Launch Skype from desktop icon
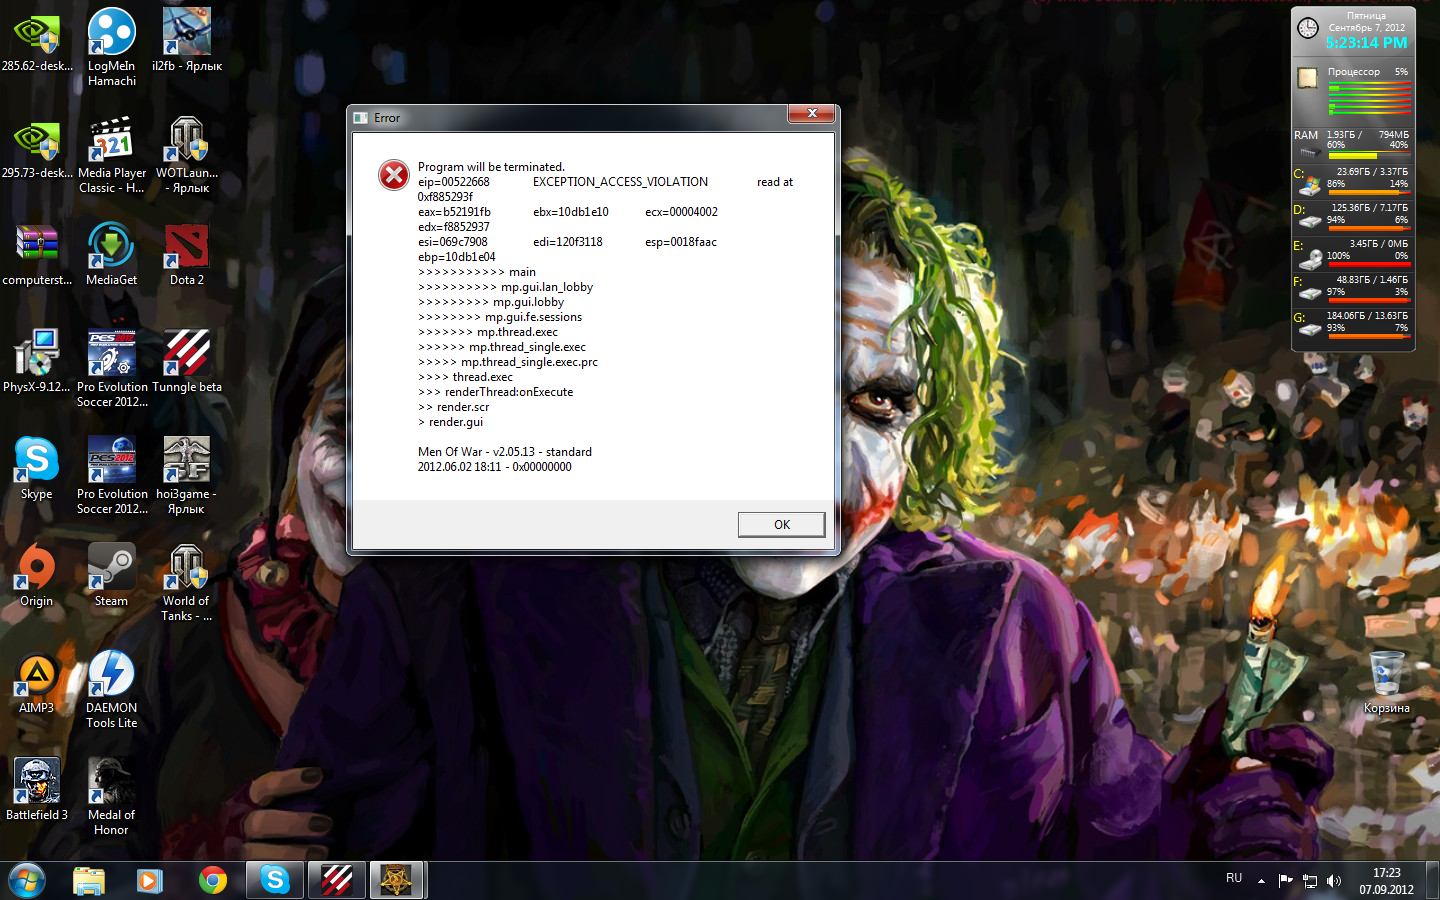The height and width of the screenshot is (900, 1440). (37, 469)
